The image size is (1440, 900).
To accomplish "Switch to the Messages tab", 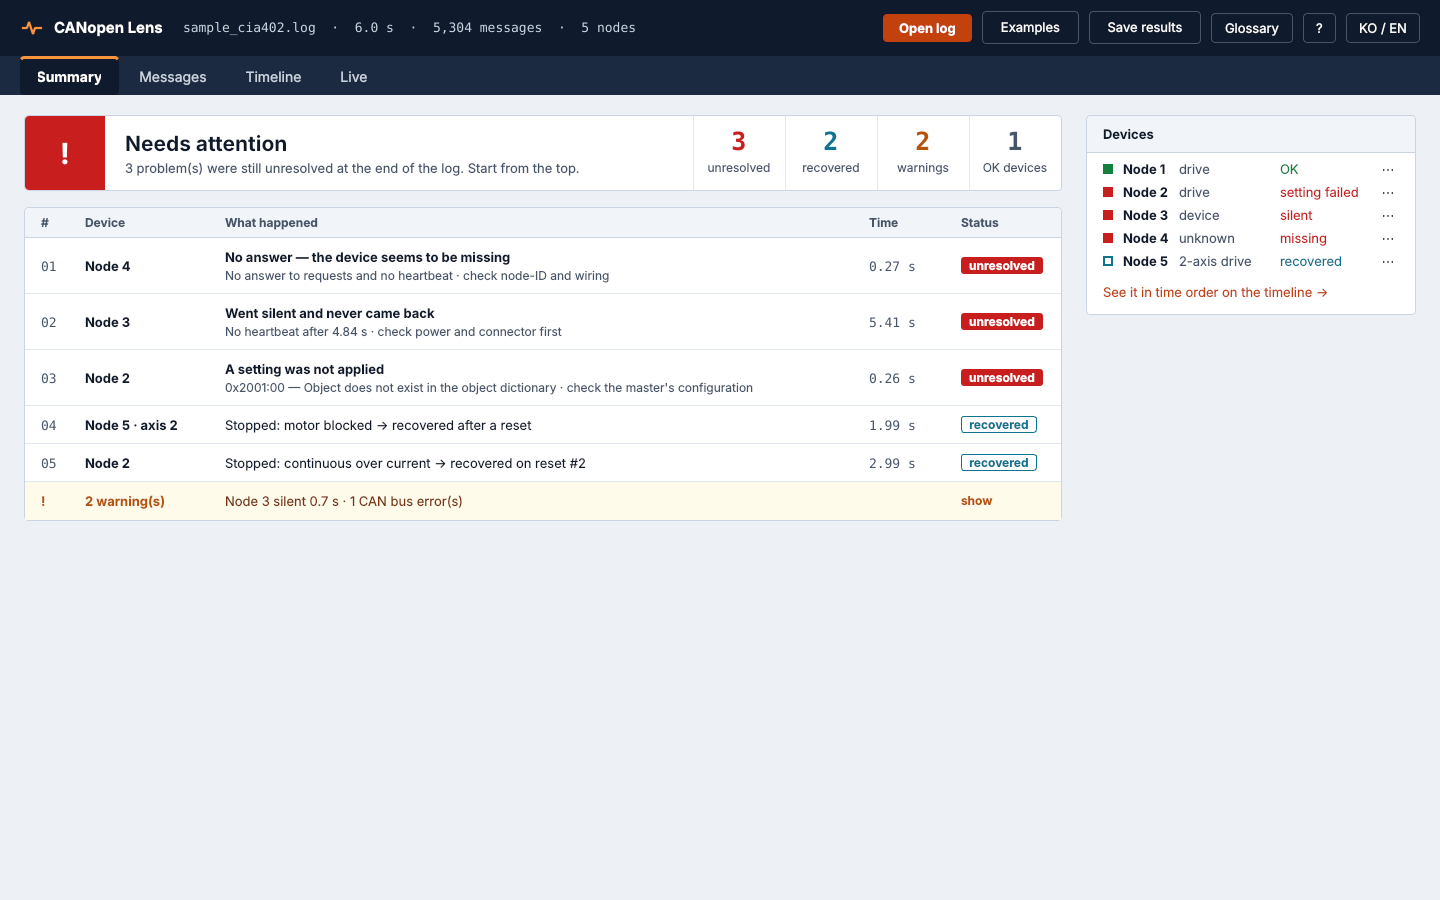I will coord(173,77).
